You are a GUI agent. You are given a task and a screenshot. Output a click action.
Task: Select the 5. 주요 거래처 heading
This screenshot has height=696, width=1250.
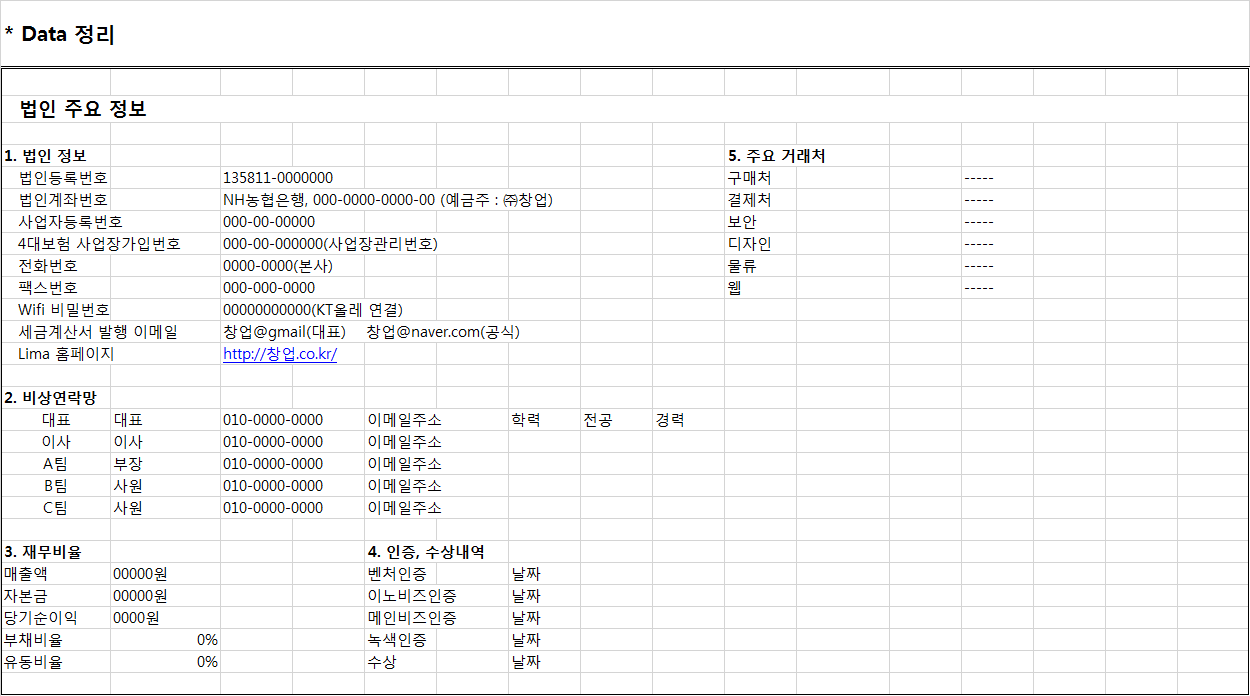click(x=776, y=155)
